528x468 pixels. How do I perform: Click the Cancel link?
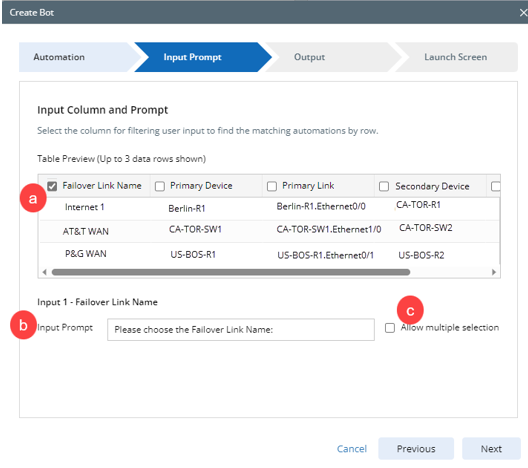[x=352, y=449]
